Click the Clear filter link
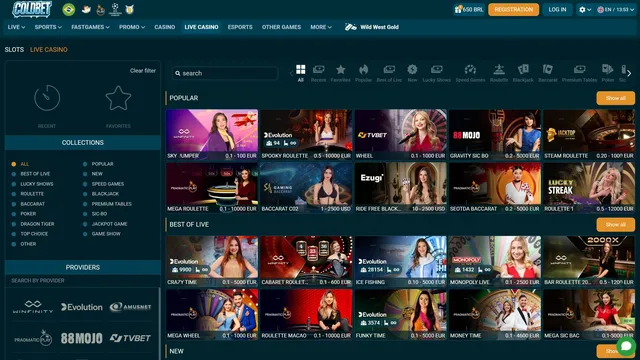The image size is (640, 360). pos(143,71)
